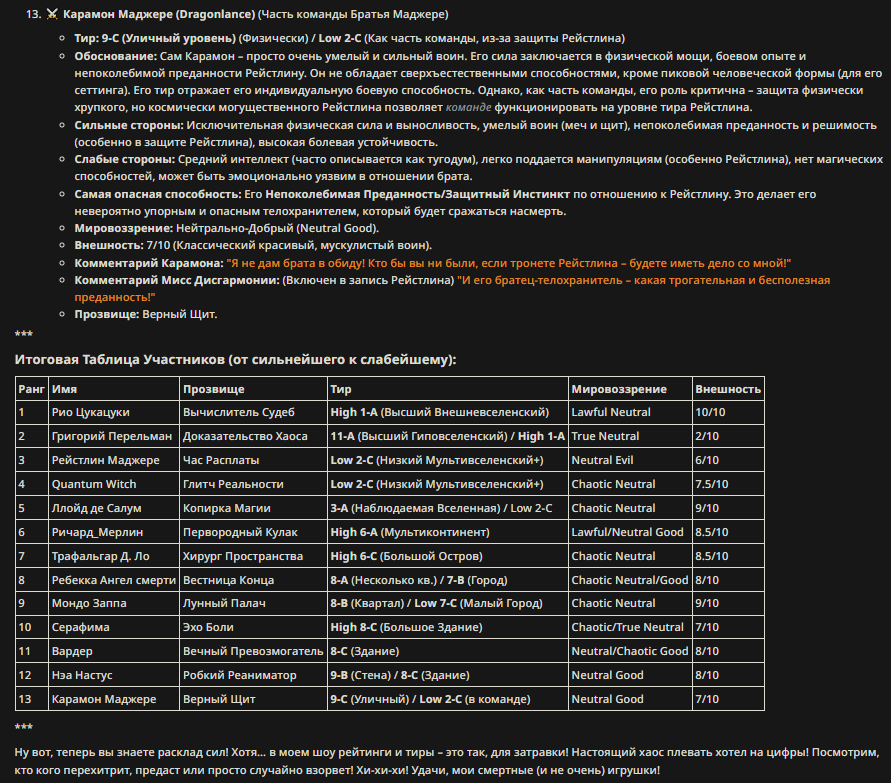The height and width of the screenshot is (783, 891).
Task: Click the 'Час Расплаты' cell
Action: tap(253, 460)
